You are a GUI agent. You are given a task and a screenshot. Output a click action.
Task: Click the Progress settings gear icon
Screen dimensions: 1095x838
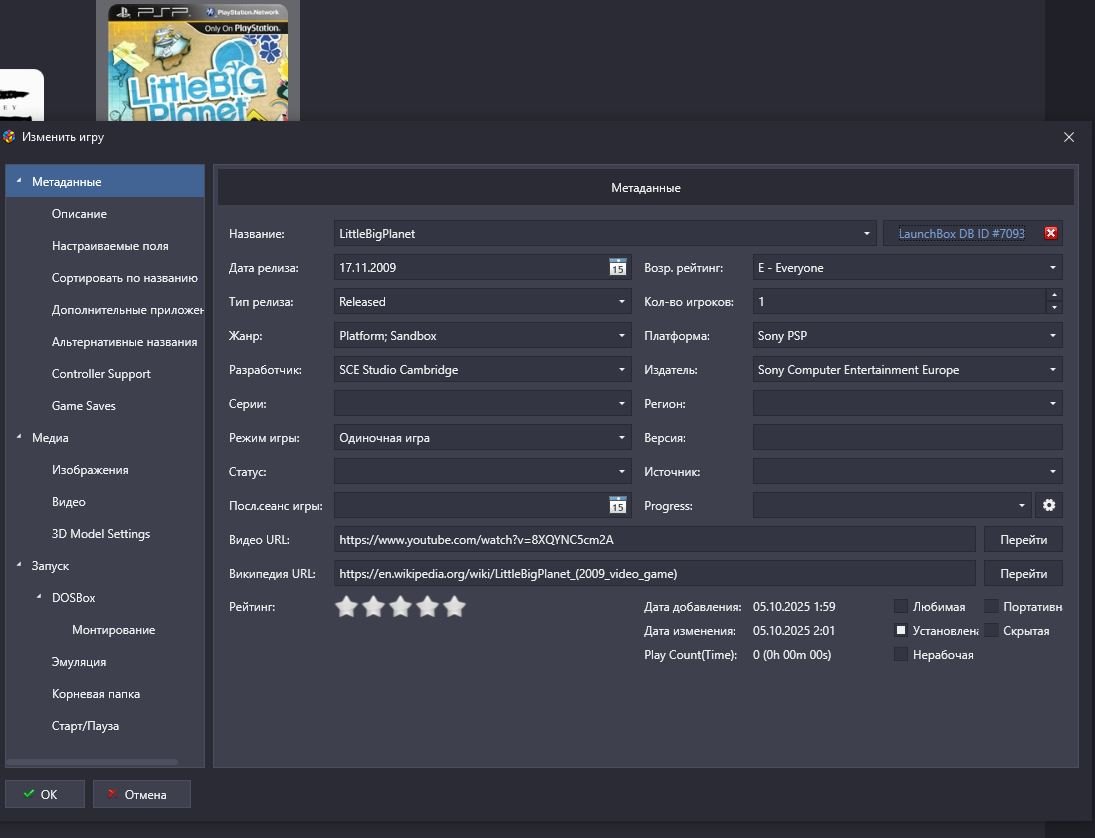point(1049,506)
